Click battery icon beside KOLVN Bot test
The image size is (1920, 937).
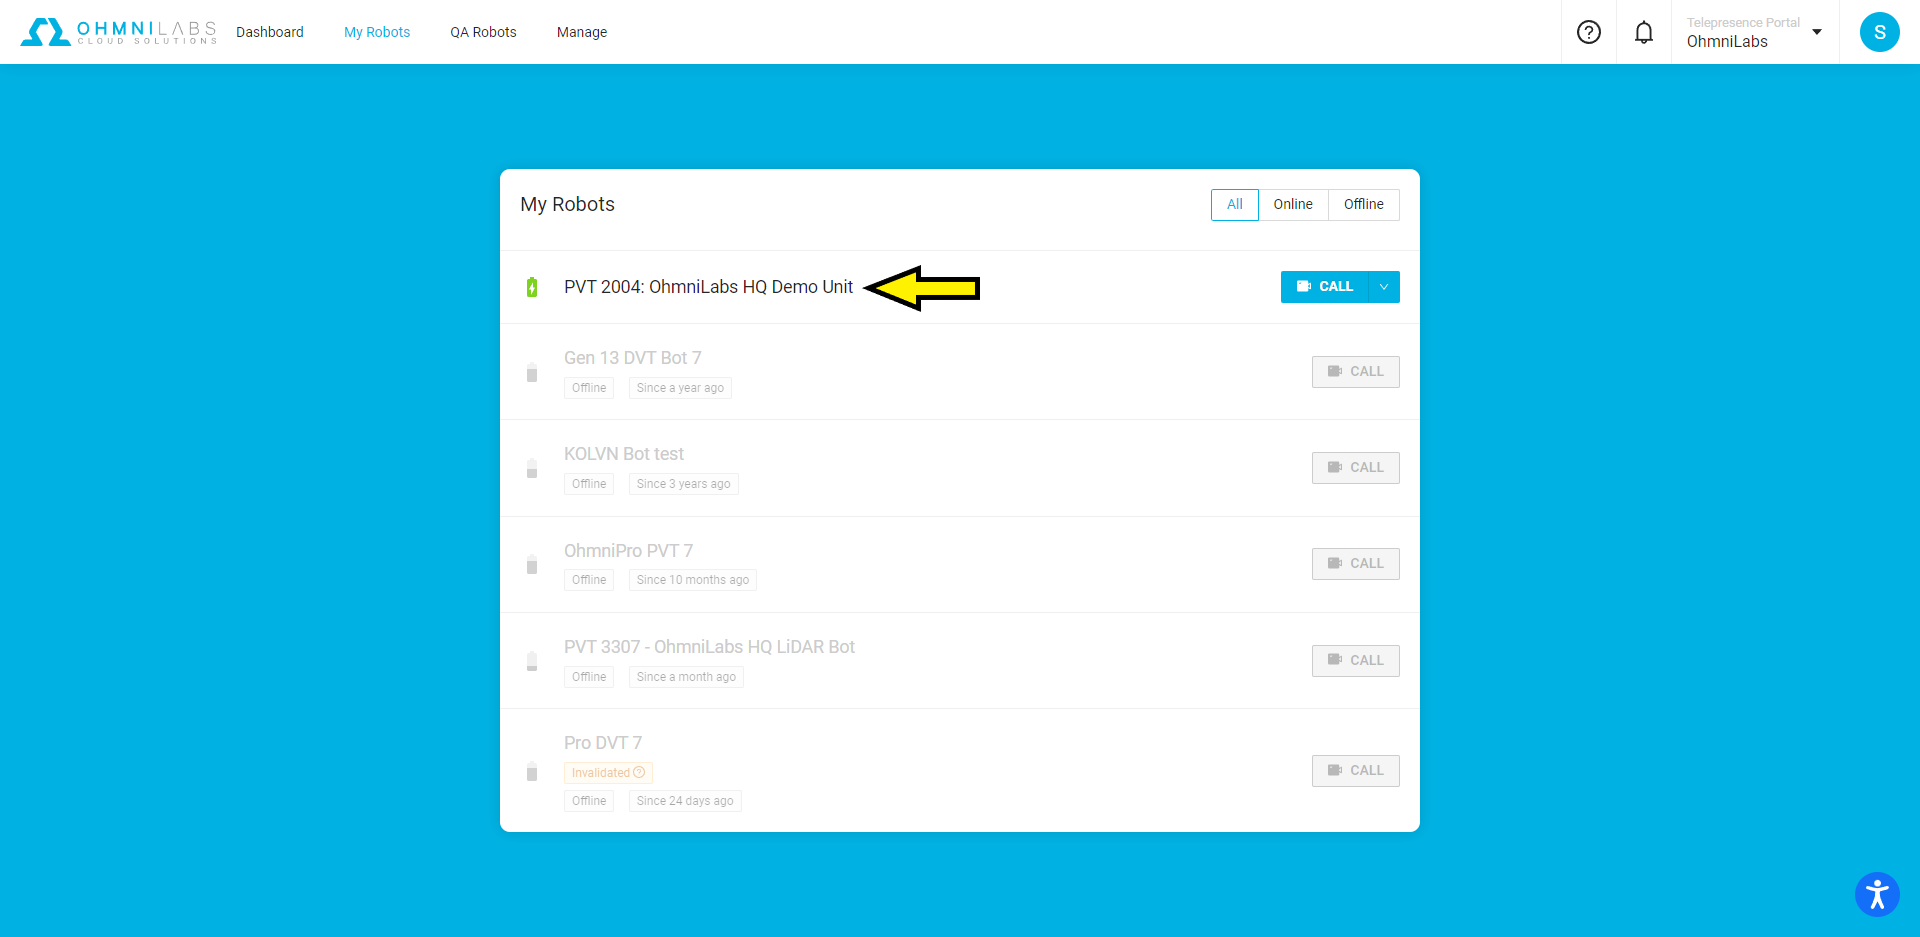[532, 468]
